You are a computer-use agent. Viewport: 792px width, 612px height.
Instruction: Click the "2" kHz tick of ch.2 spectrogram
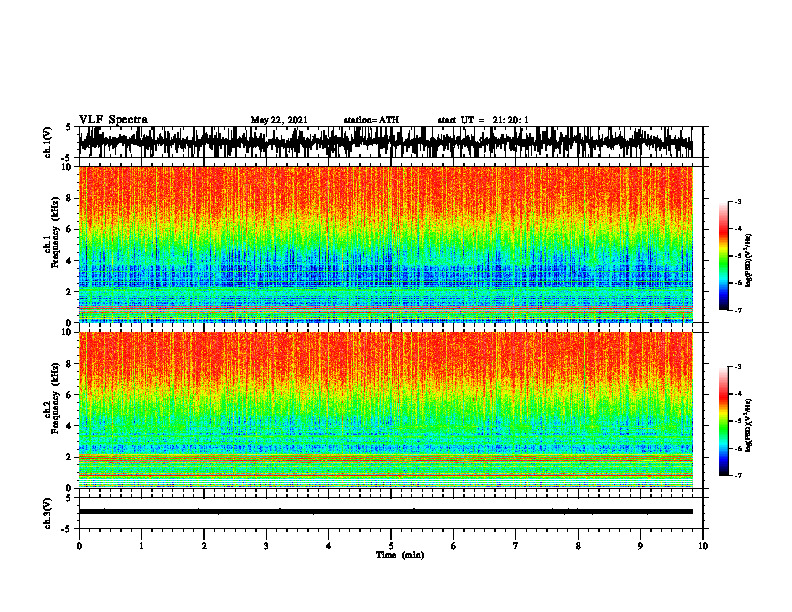click(69, 457)
